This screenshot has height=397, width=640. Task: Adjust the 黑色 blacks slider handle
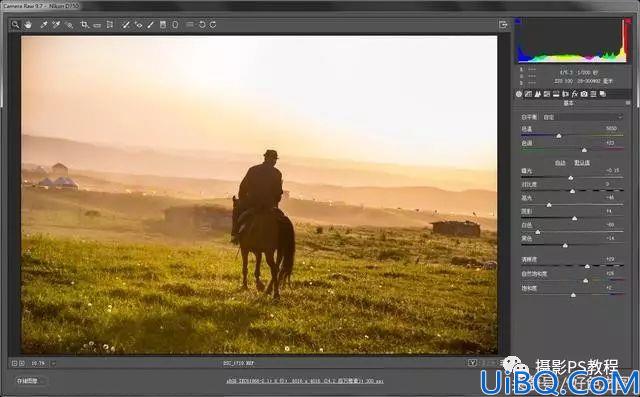tap(565, 246)
